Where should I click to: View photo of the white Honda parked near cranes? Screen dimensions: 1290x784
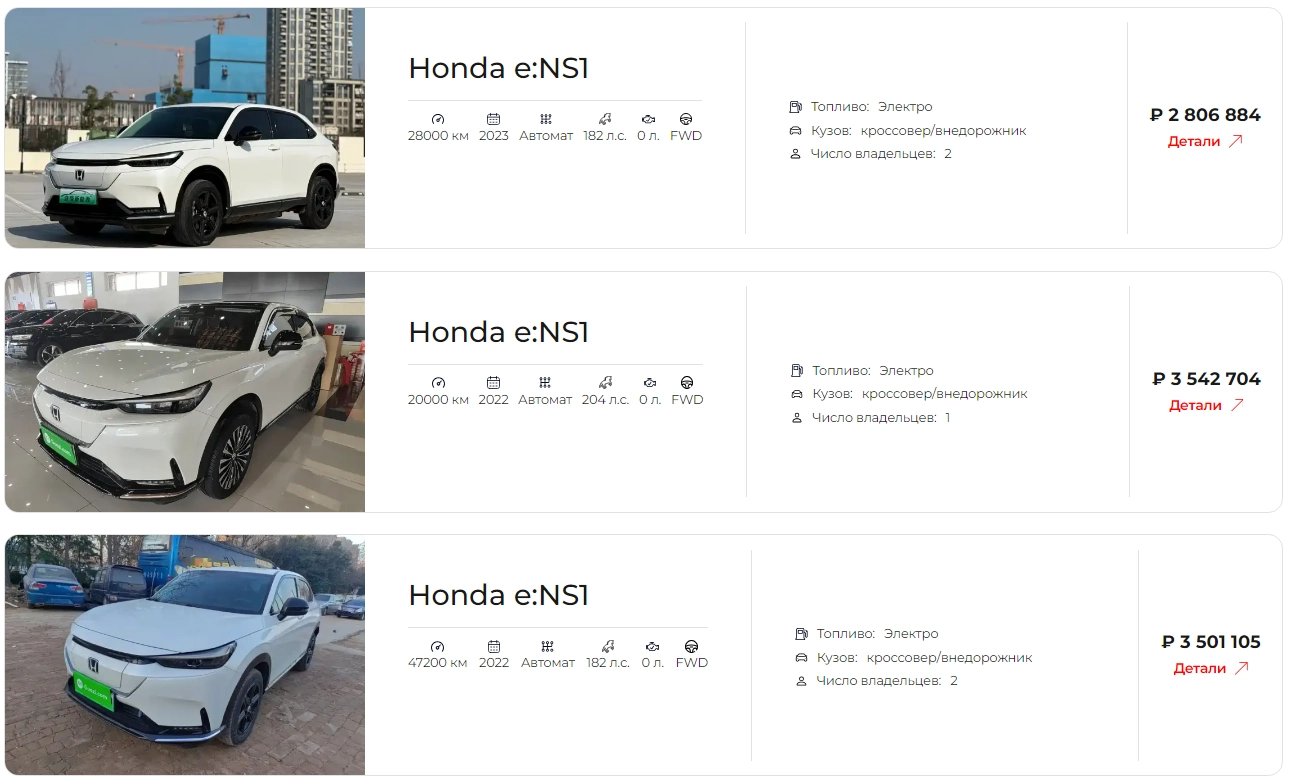pyautogui.click(x=185, y=128)
